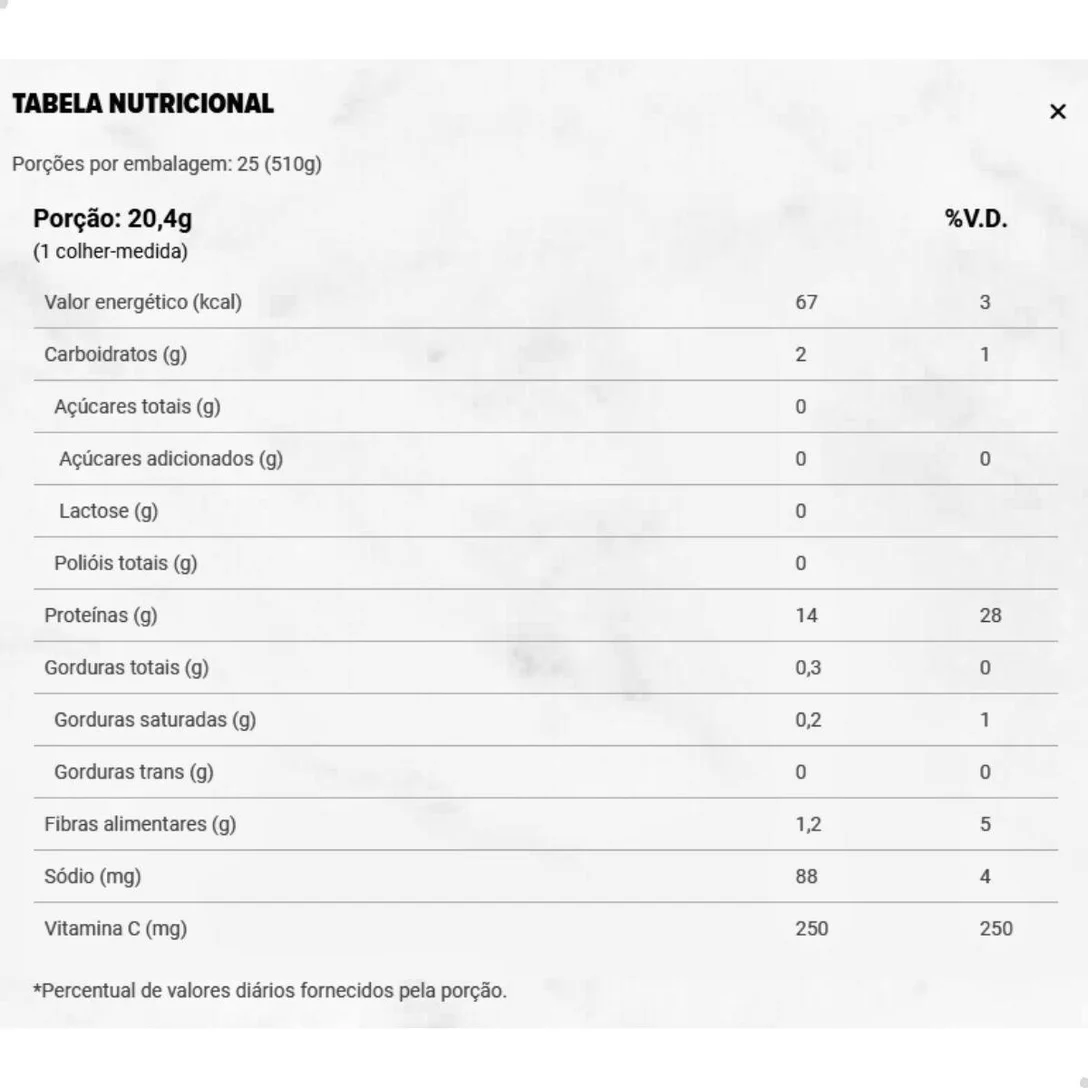This screenshot has width=1088, height=1088.
Task: Click the Polióis totais (g) label
Action: (126, 563)
